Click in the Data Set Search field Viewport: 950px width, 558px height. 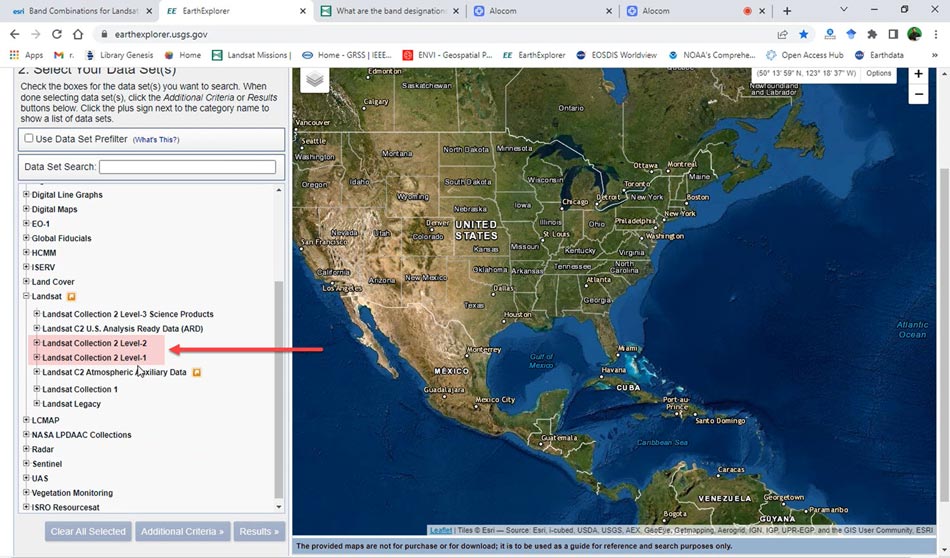pyautogui.click(x=187, y=167)
